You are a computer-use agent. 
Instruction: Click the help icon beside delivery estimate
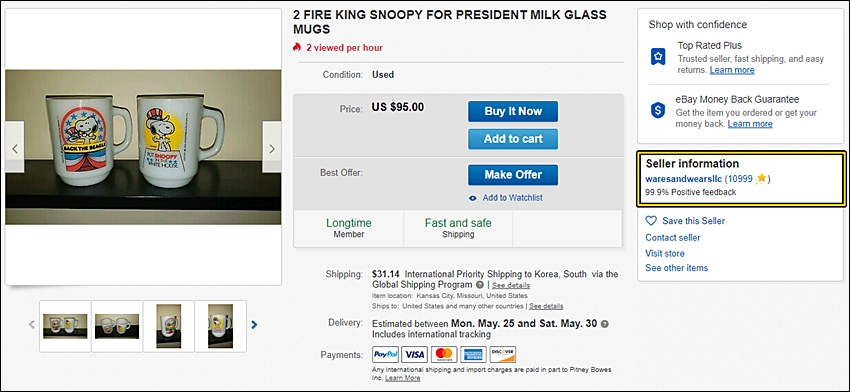point(605,324)
